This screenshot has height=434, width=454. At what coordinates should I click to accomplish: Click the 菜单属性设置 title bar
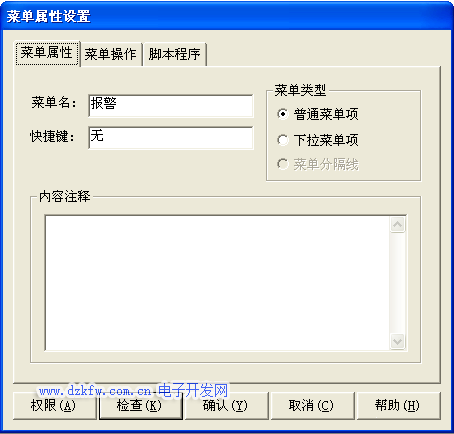coord(227,16)
